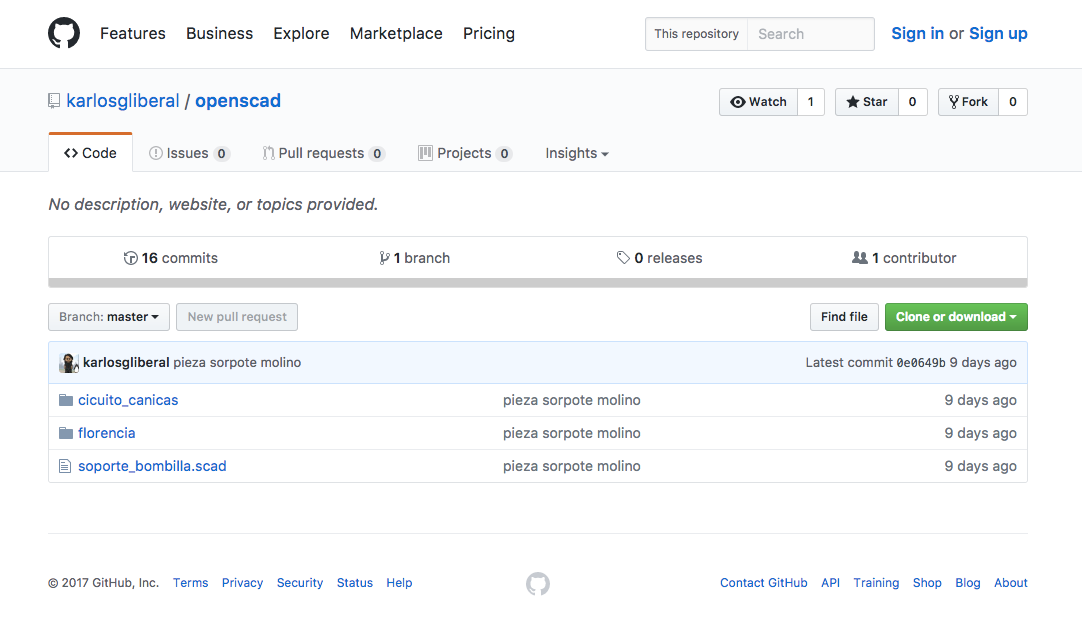The width and height of the screenshot is (1082, 643).
Task: Click the Terms footer link
Action: click(190, 583)
